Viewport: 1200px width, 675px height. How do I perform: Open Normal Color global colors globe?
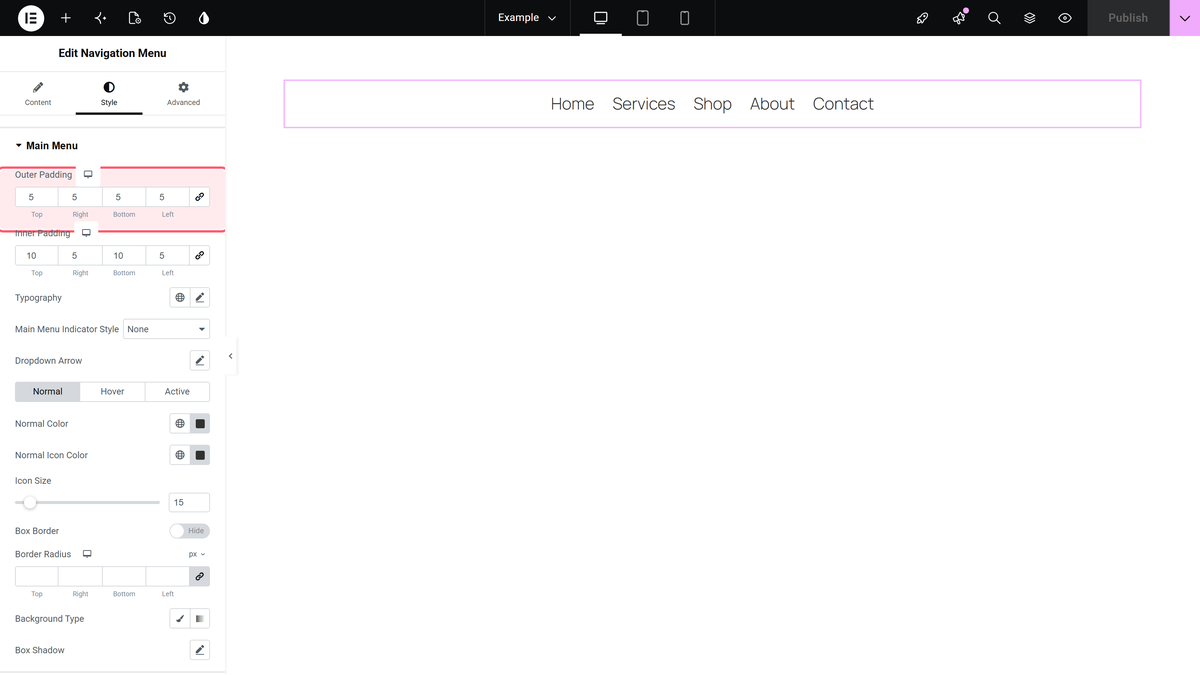click(180, 424)
